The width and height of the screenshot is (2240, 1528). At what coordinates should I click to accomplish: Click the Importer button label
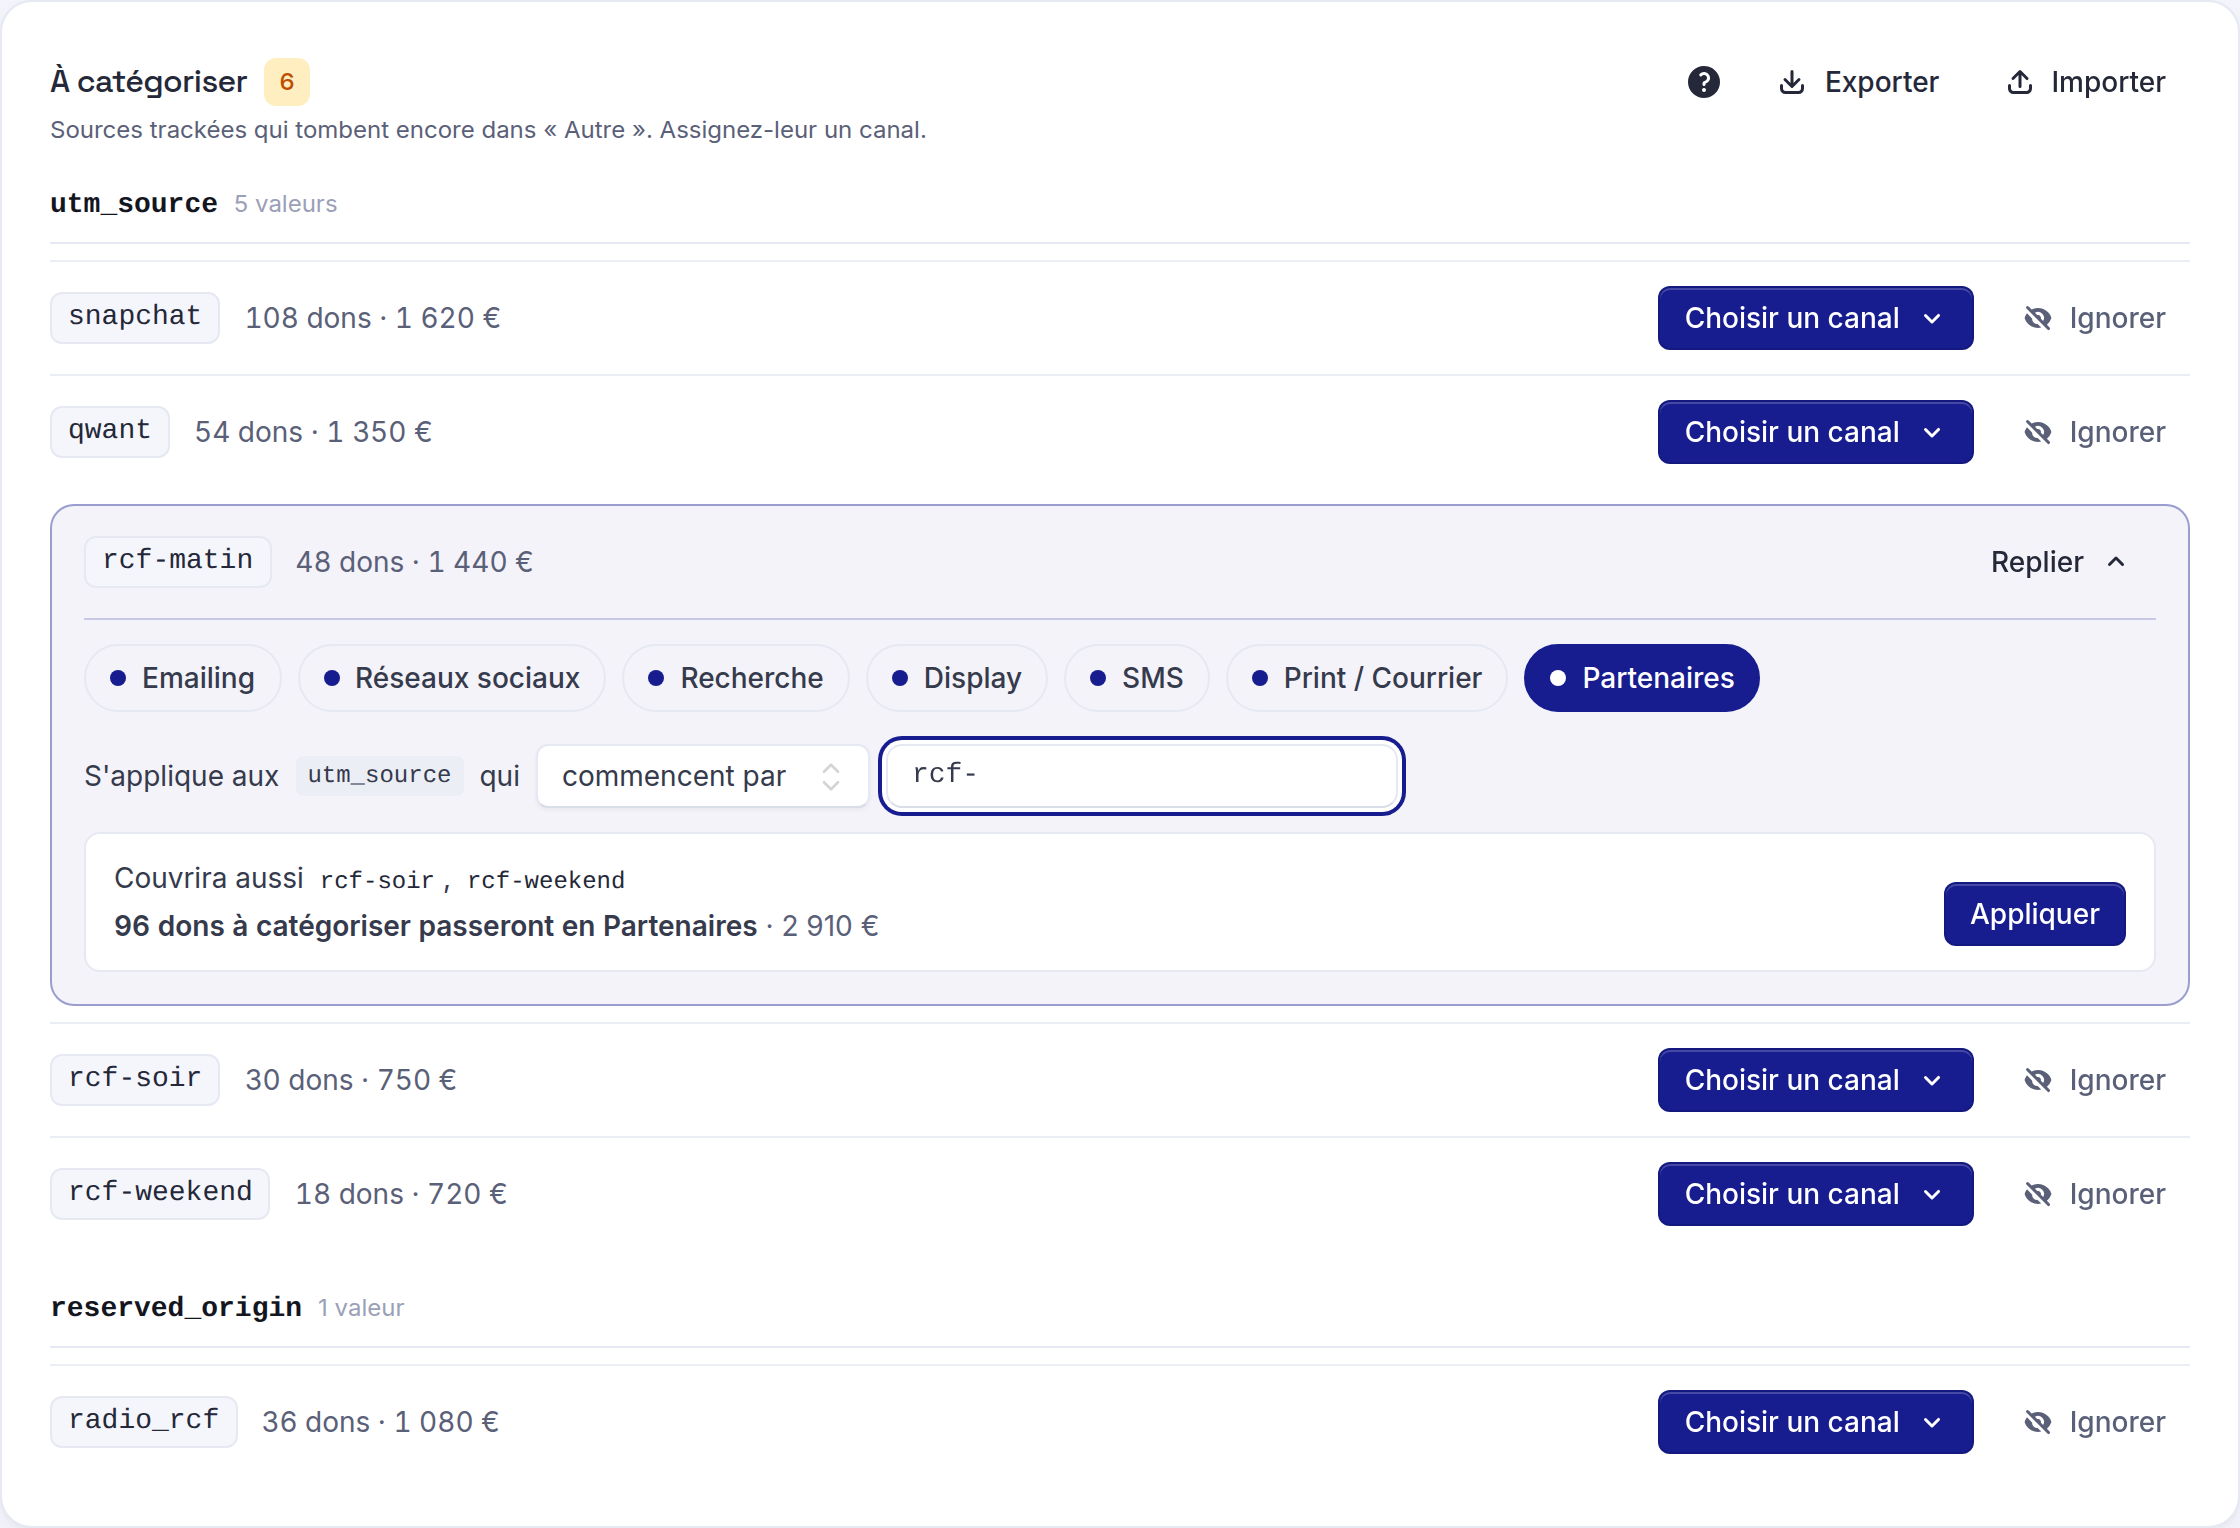pyautogui.click(x=2108, y=82)
